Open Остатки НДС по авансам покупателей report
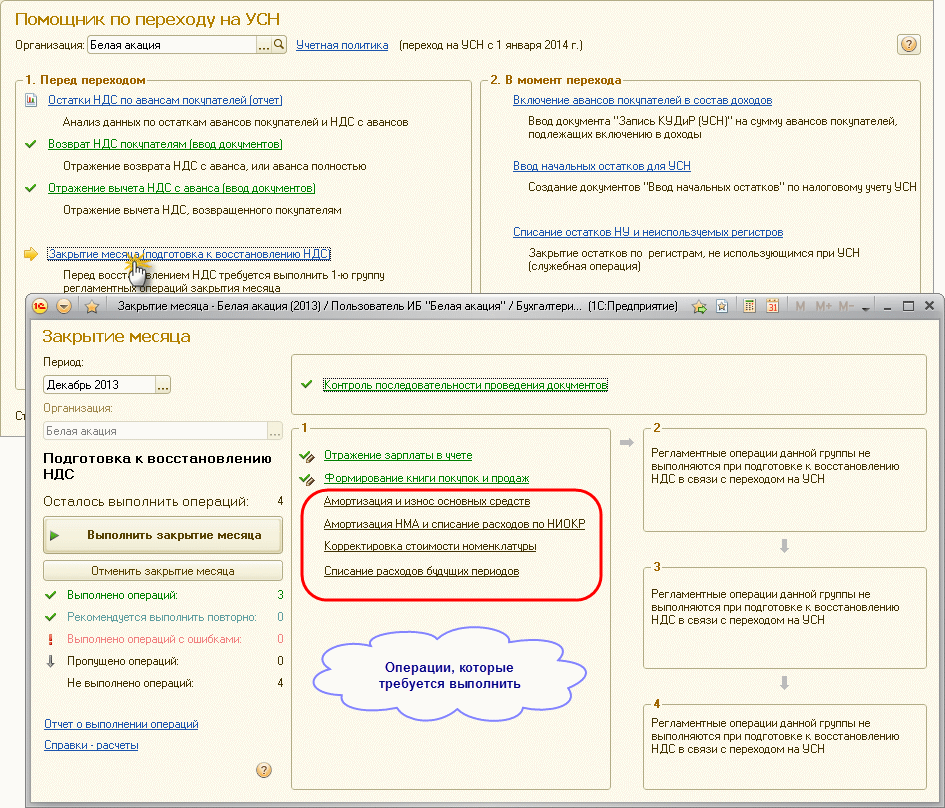This screenshot has width=945, height=808. pyautogui.click(x=165, y=100)
